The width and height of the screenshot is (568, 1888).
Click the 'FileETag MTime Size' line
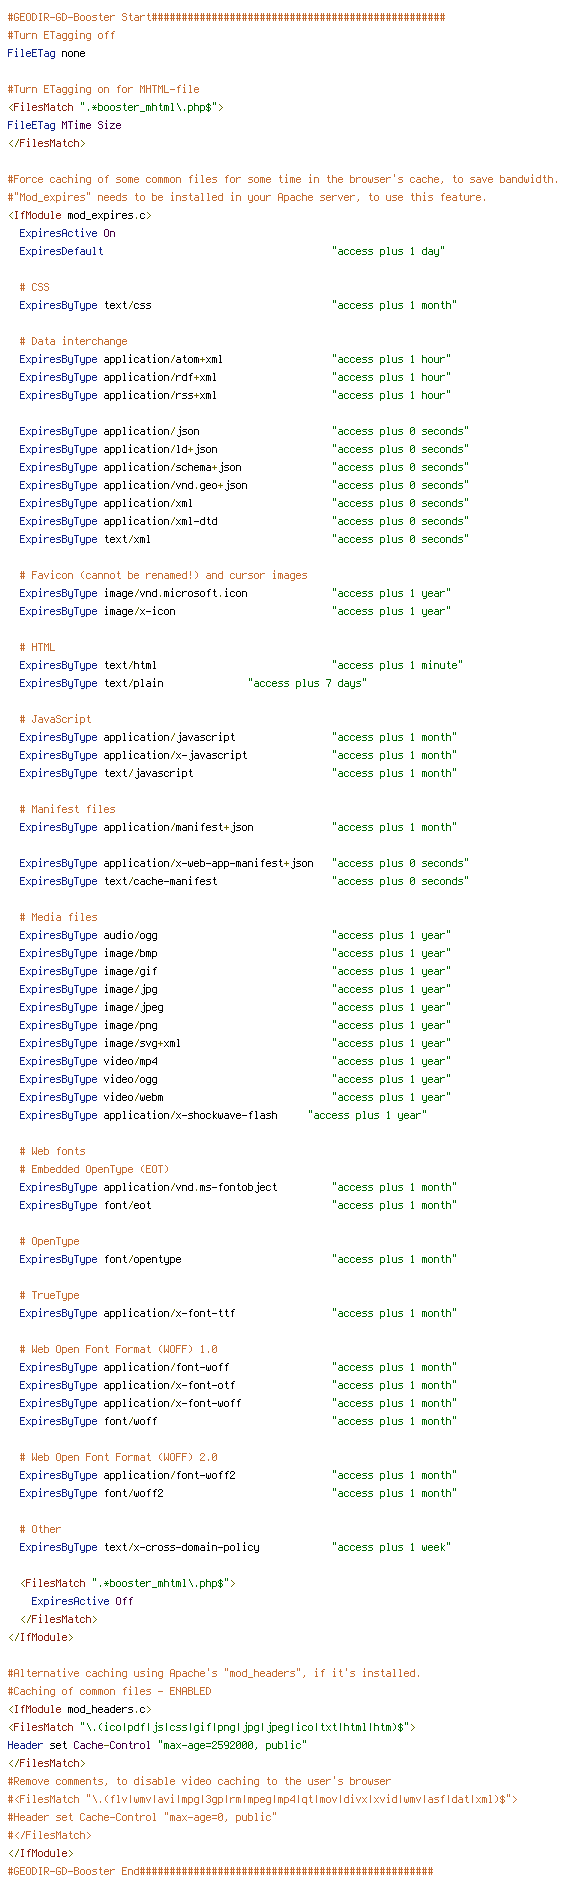pyautogui.click(x=64, y=125)
